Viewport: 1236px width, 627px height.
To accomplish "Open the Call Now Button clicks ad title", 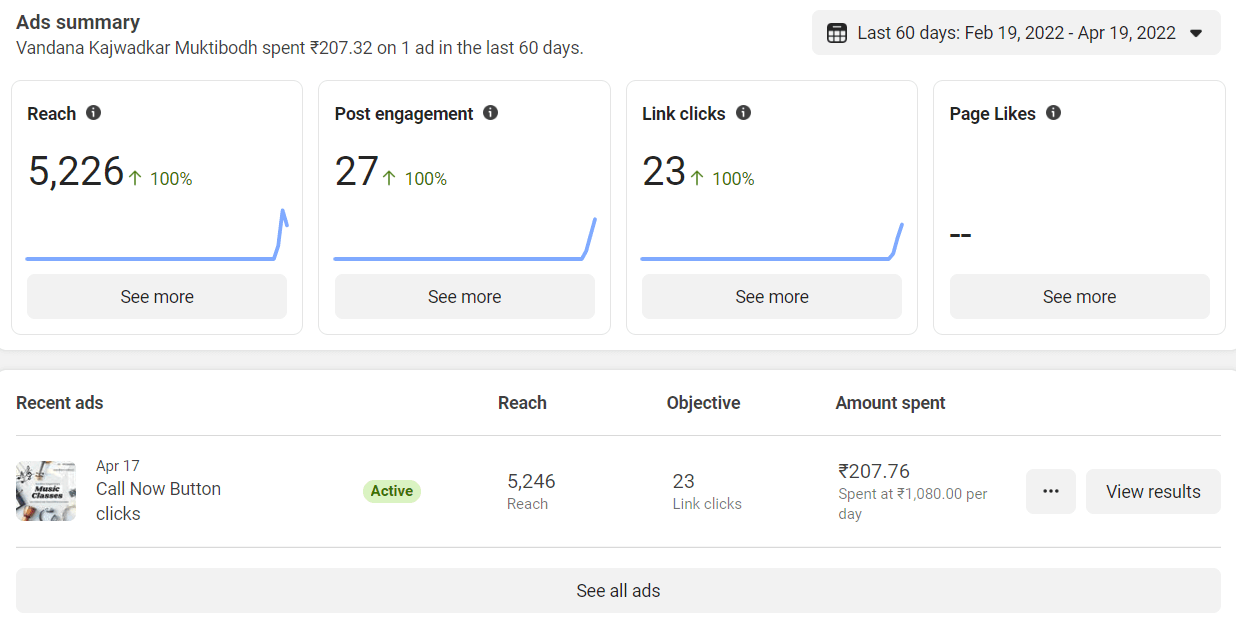I will point(158,500).
